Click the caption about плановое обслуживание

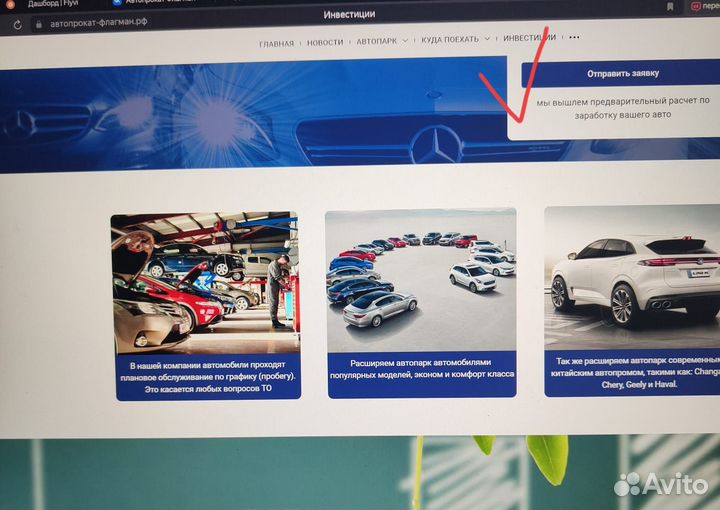coord(208,375)
